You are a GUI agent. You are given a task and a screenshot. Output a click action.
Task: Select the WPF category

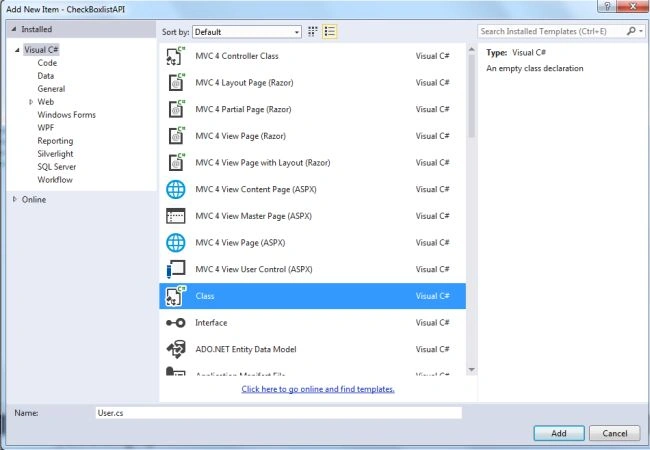pos(46,128)
